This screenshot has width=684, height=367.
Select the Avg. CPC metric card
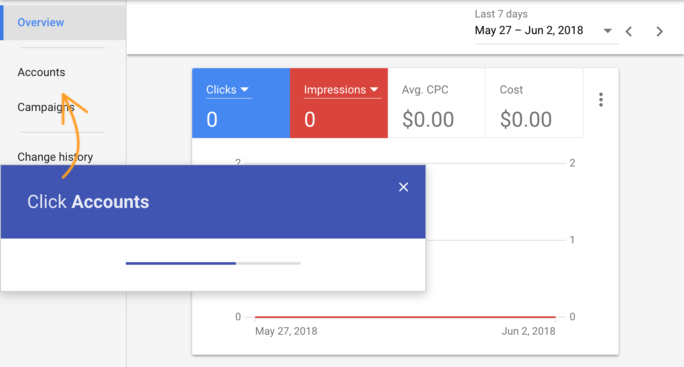tap(436, 103)
